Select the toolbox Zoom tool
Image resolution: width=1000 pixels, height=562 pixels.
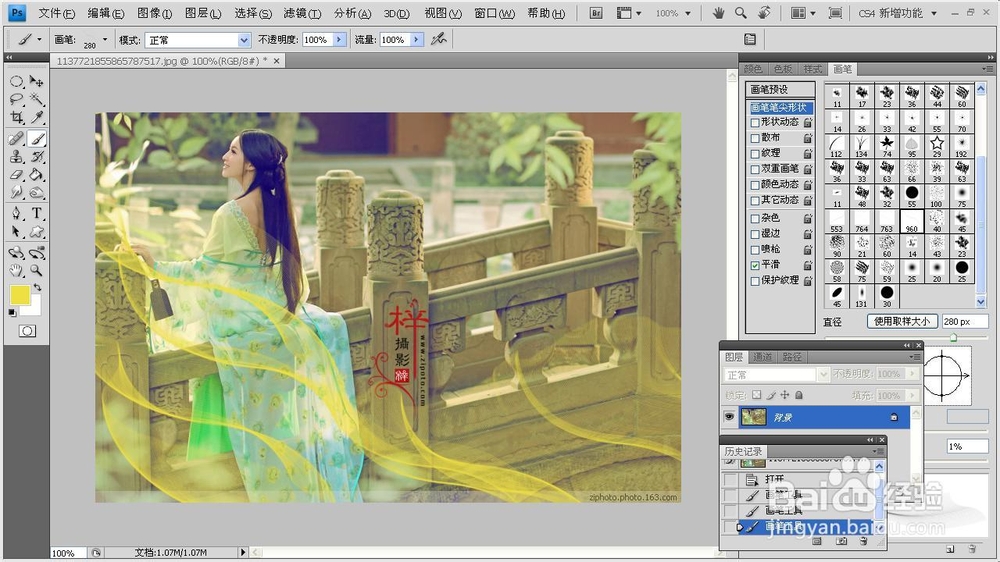tap(37, 270)
